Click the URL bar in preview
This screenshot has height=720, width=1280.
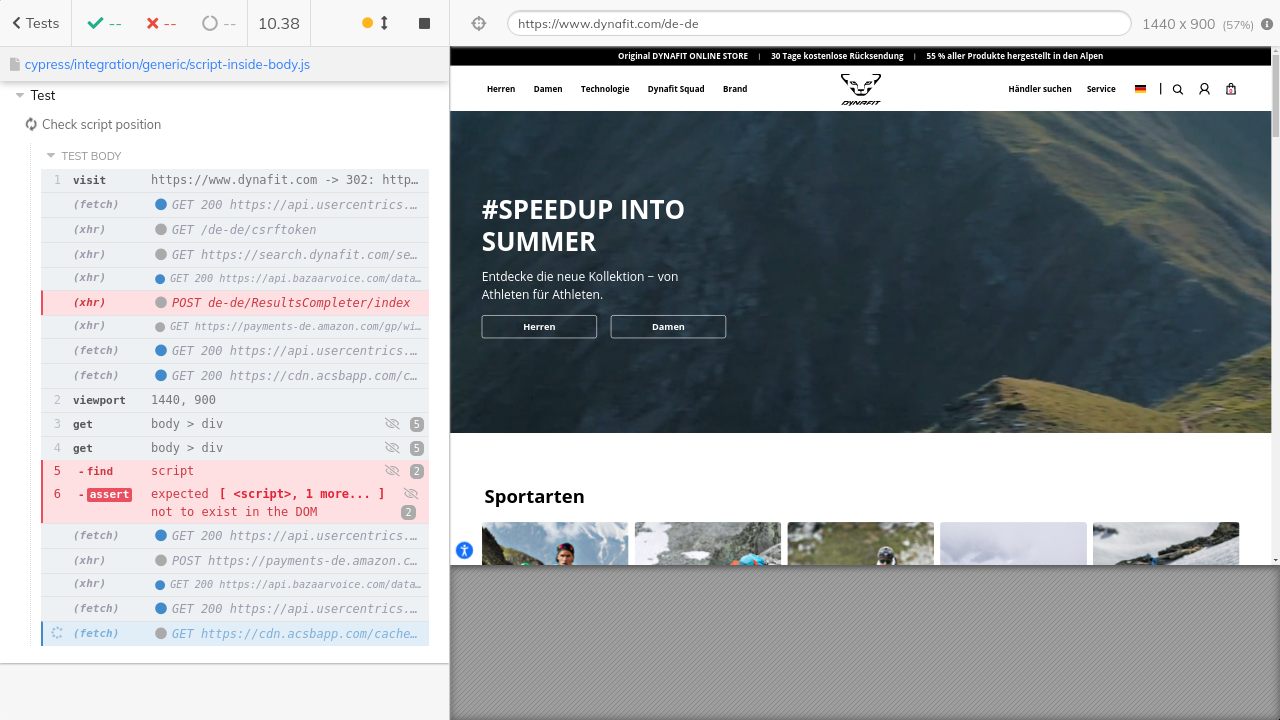818,23
